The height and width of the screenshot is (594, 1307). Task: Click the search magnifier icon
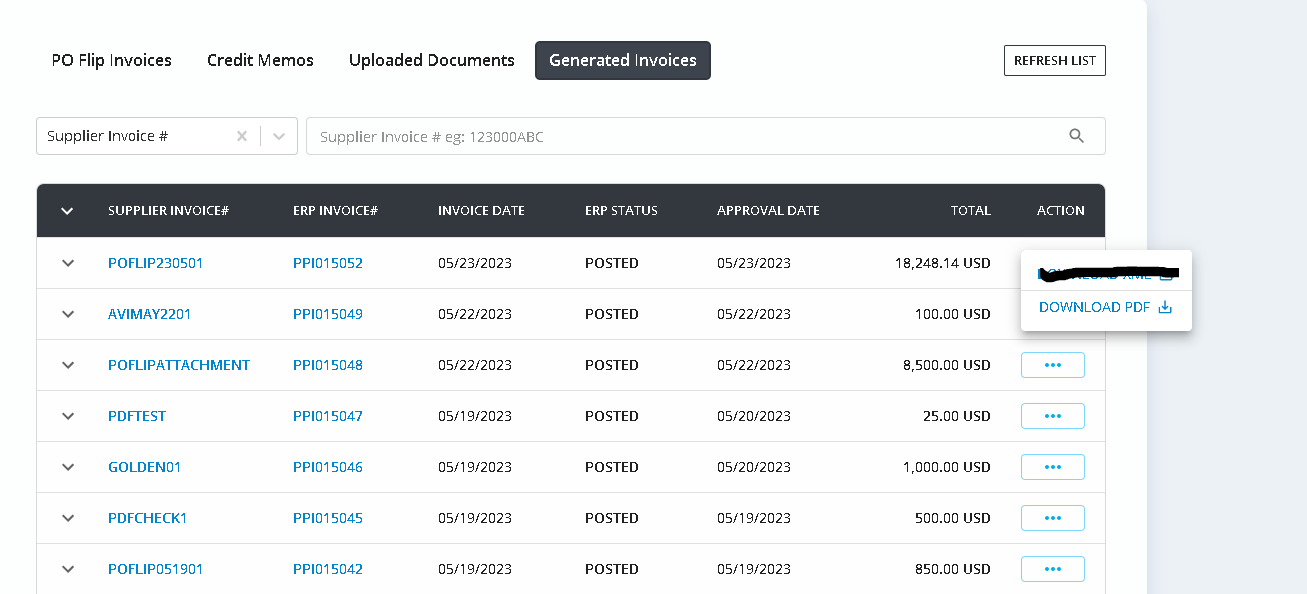pyautogui.click(x=1076, y=136)
